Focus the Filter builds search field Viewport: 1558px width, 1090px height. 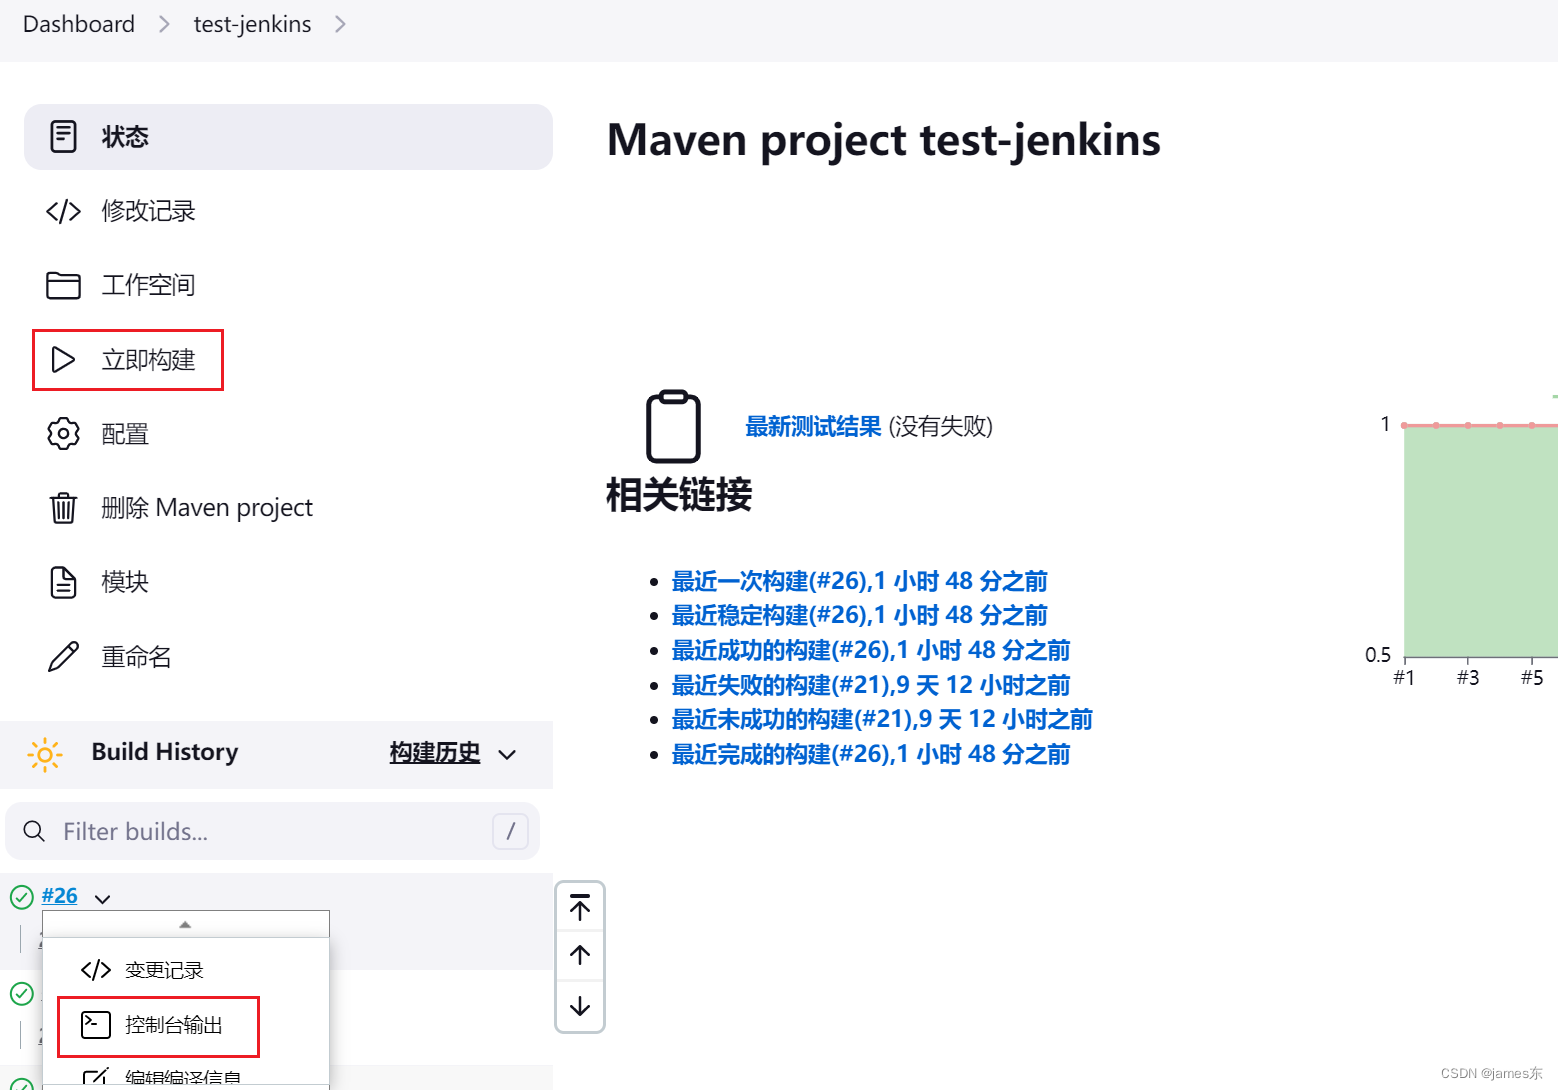pyautogui.click(x=272, y=831)
